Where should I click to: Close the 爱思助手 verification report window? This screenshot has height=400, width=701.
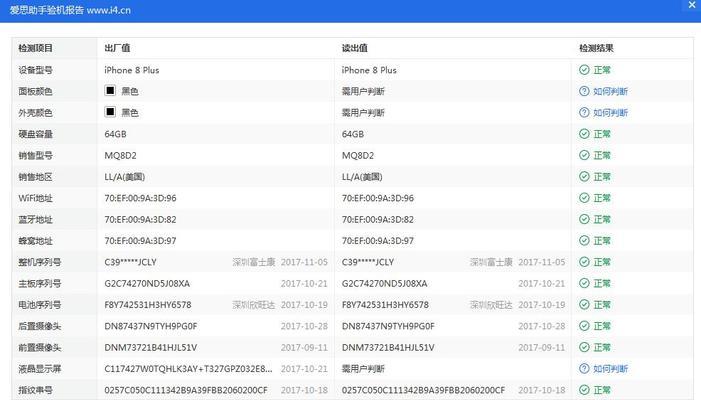(x=692, y=5)
